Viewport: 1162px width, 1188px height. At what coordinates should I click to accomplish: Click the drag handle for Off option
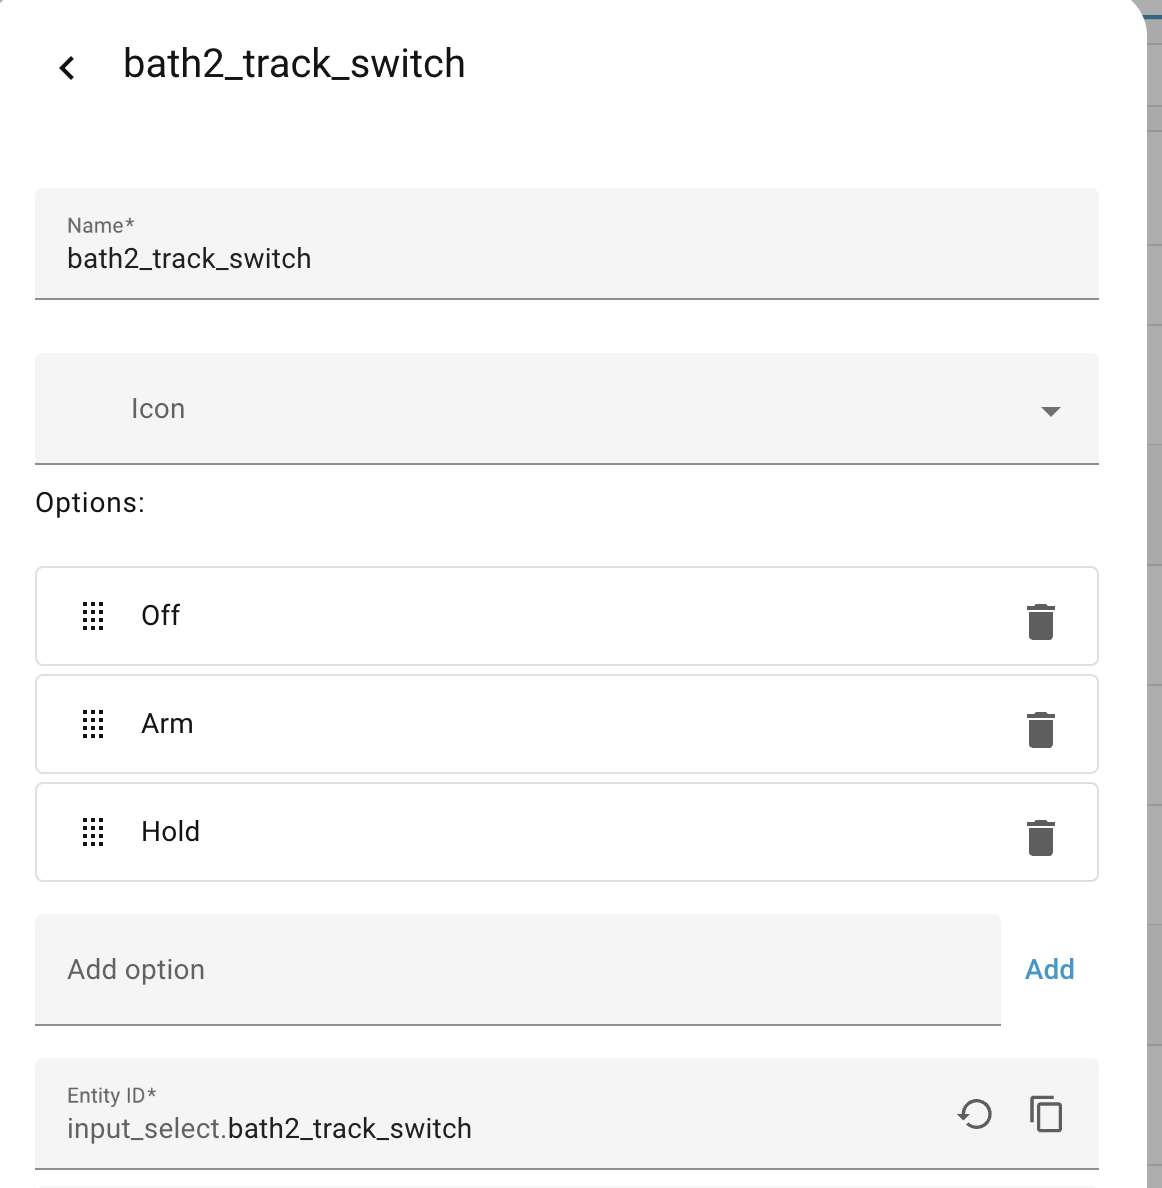[x=93, y=616]
